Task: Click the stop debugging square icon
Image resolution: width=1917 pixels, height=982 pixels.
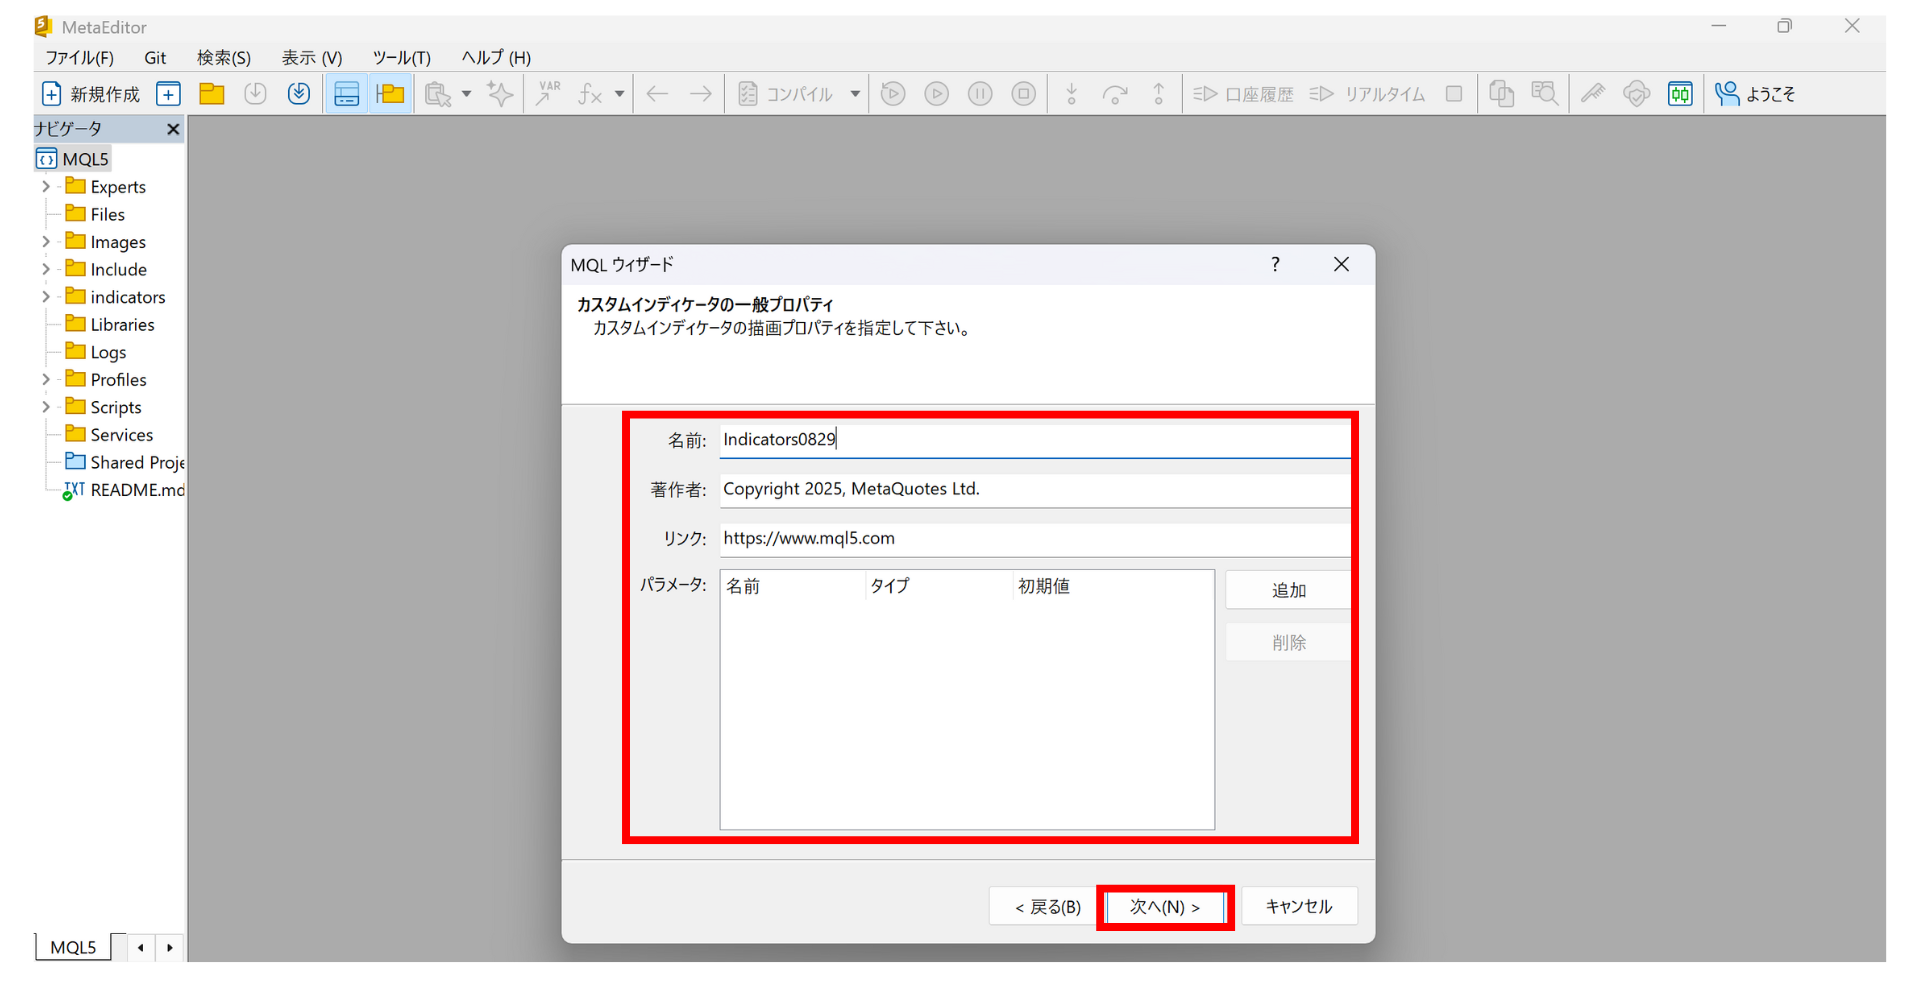Action: [x=1023, y=94]
